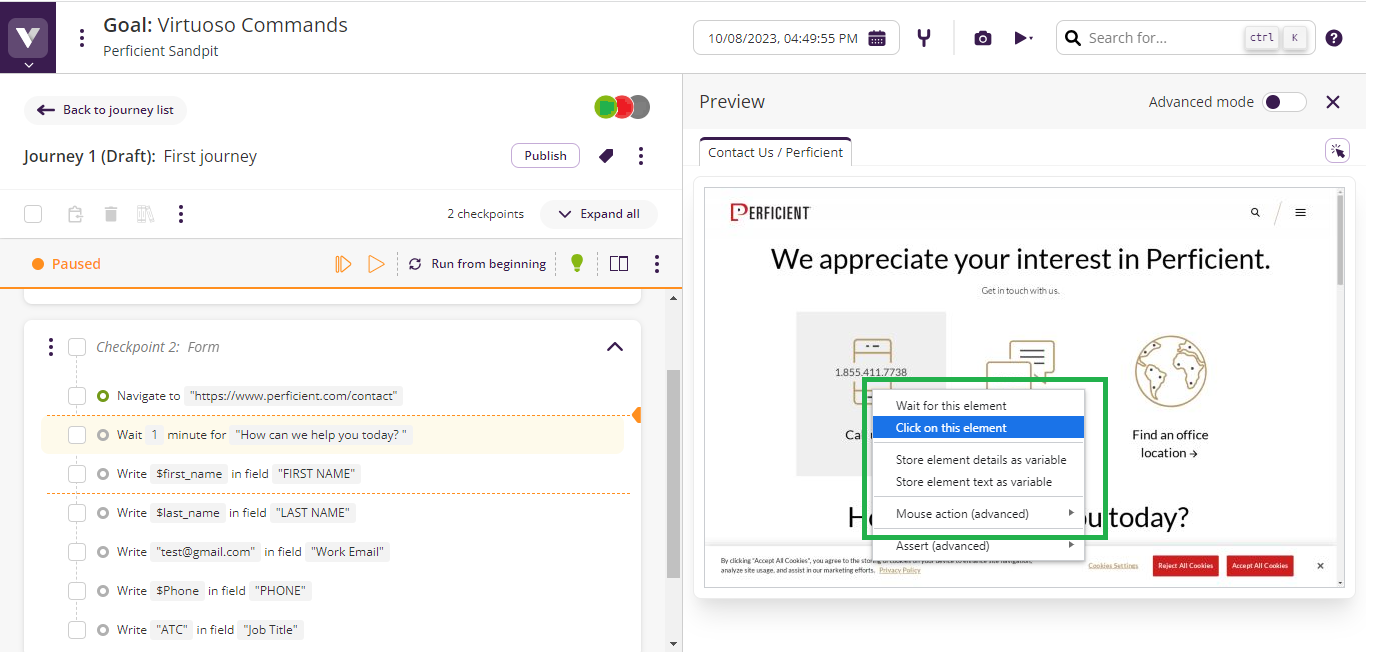The width and height of the screenshot is (1380, 656).
Task: Click the split panel layout icon
Action: 619,264
